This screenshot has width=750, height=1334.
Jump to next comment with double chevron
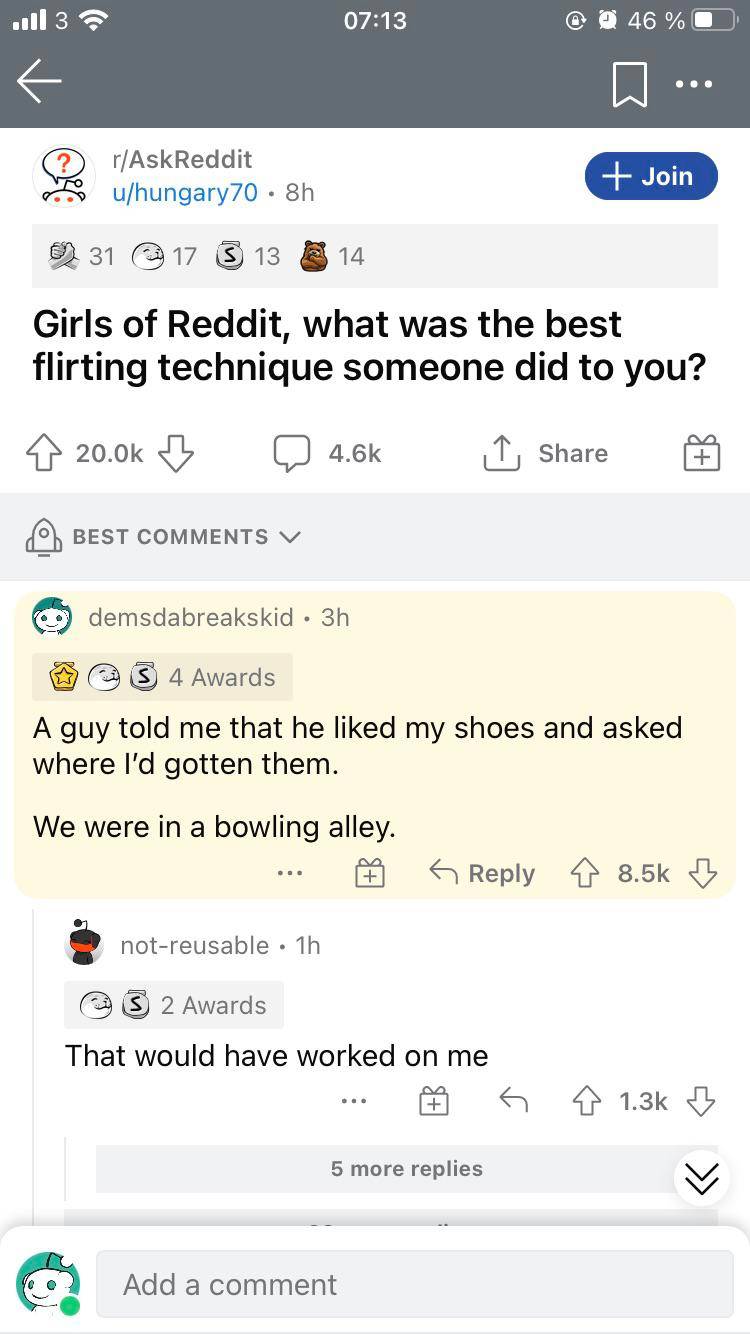tap(701, 1180)
